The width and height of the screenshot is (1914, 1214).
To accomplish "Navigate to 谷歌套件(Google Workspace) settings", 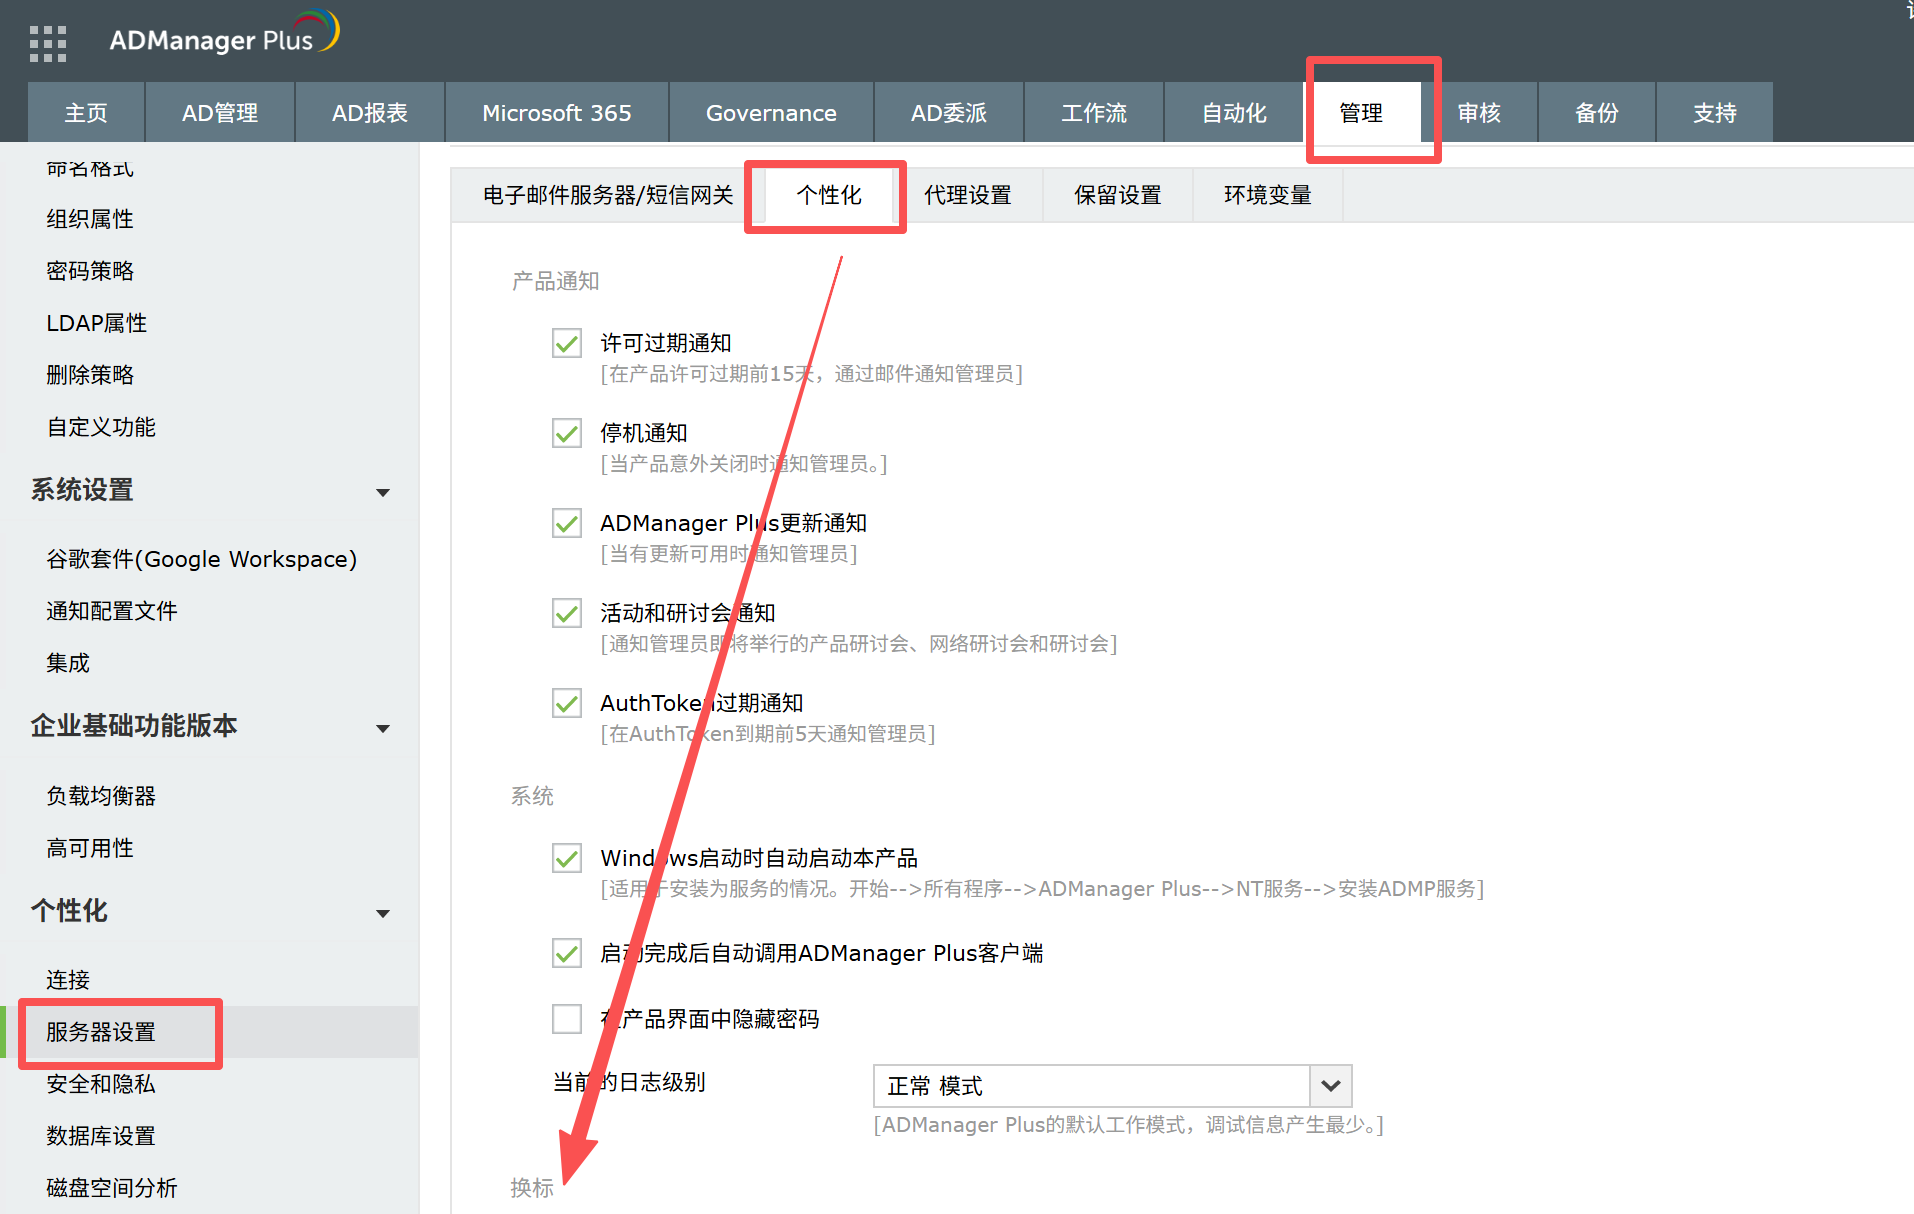I will pos(201,559).
